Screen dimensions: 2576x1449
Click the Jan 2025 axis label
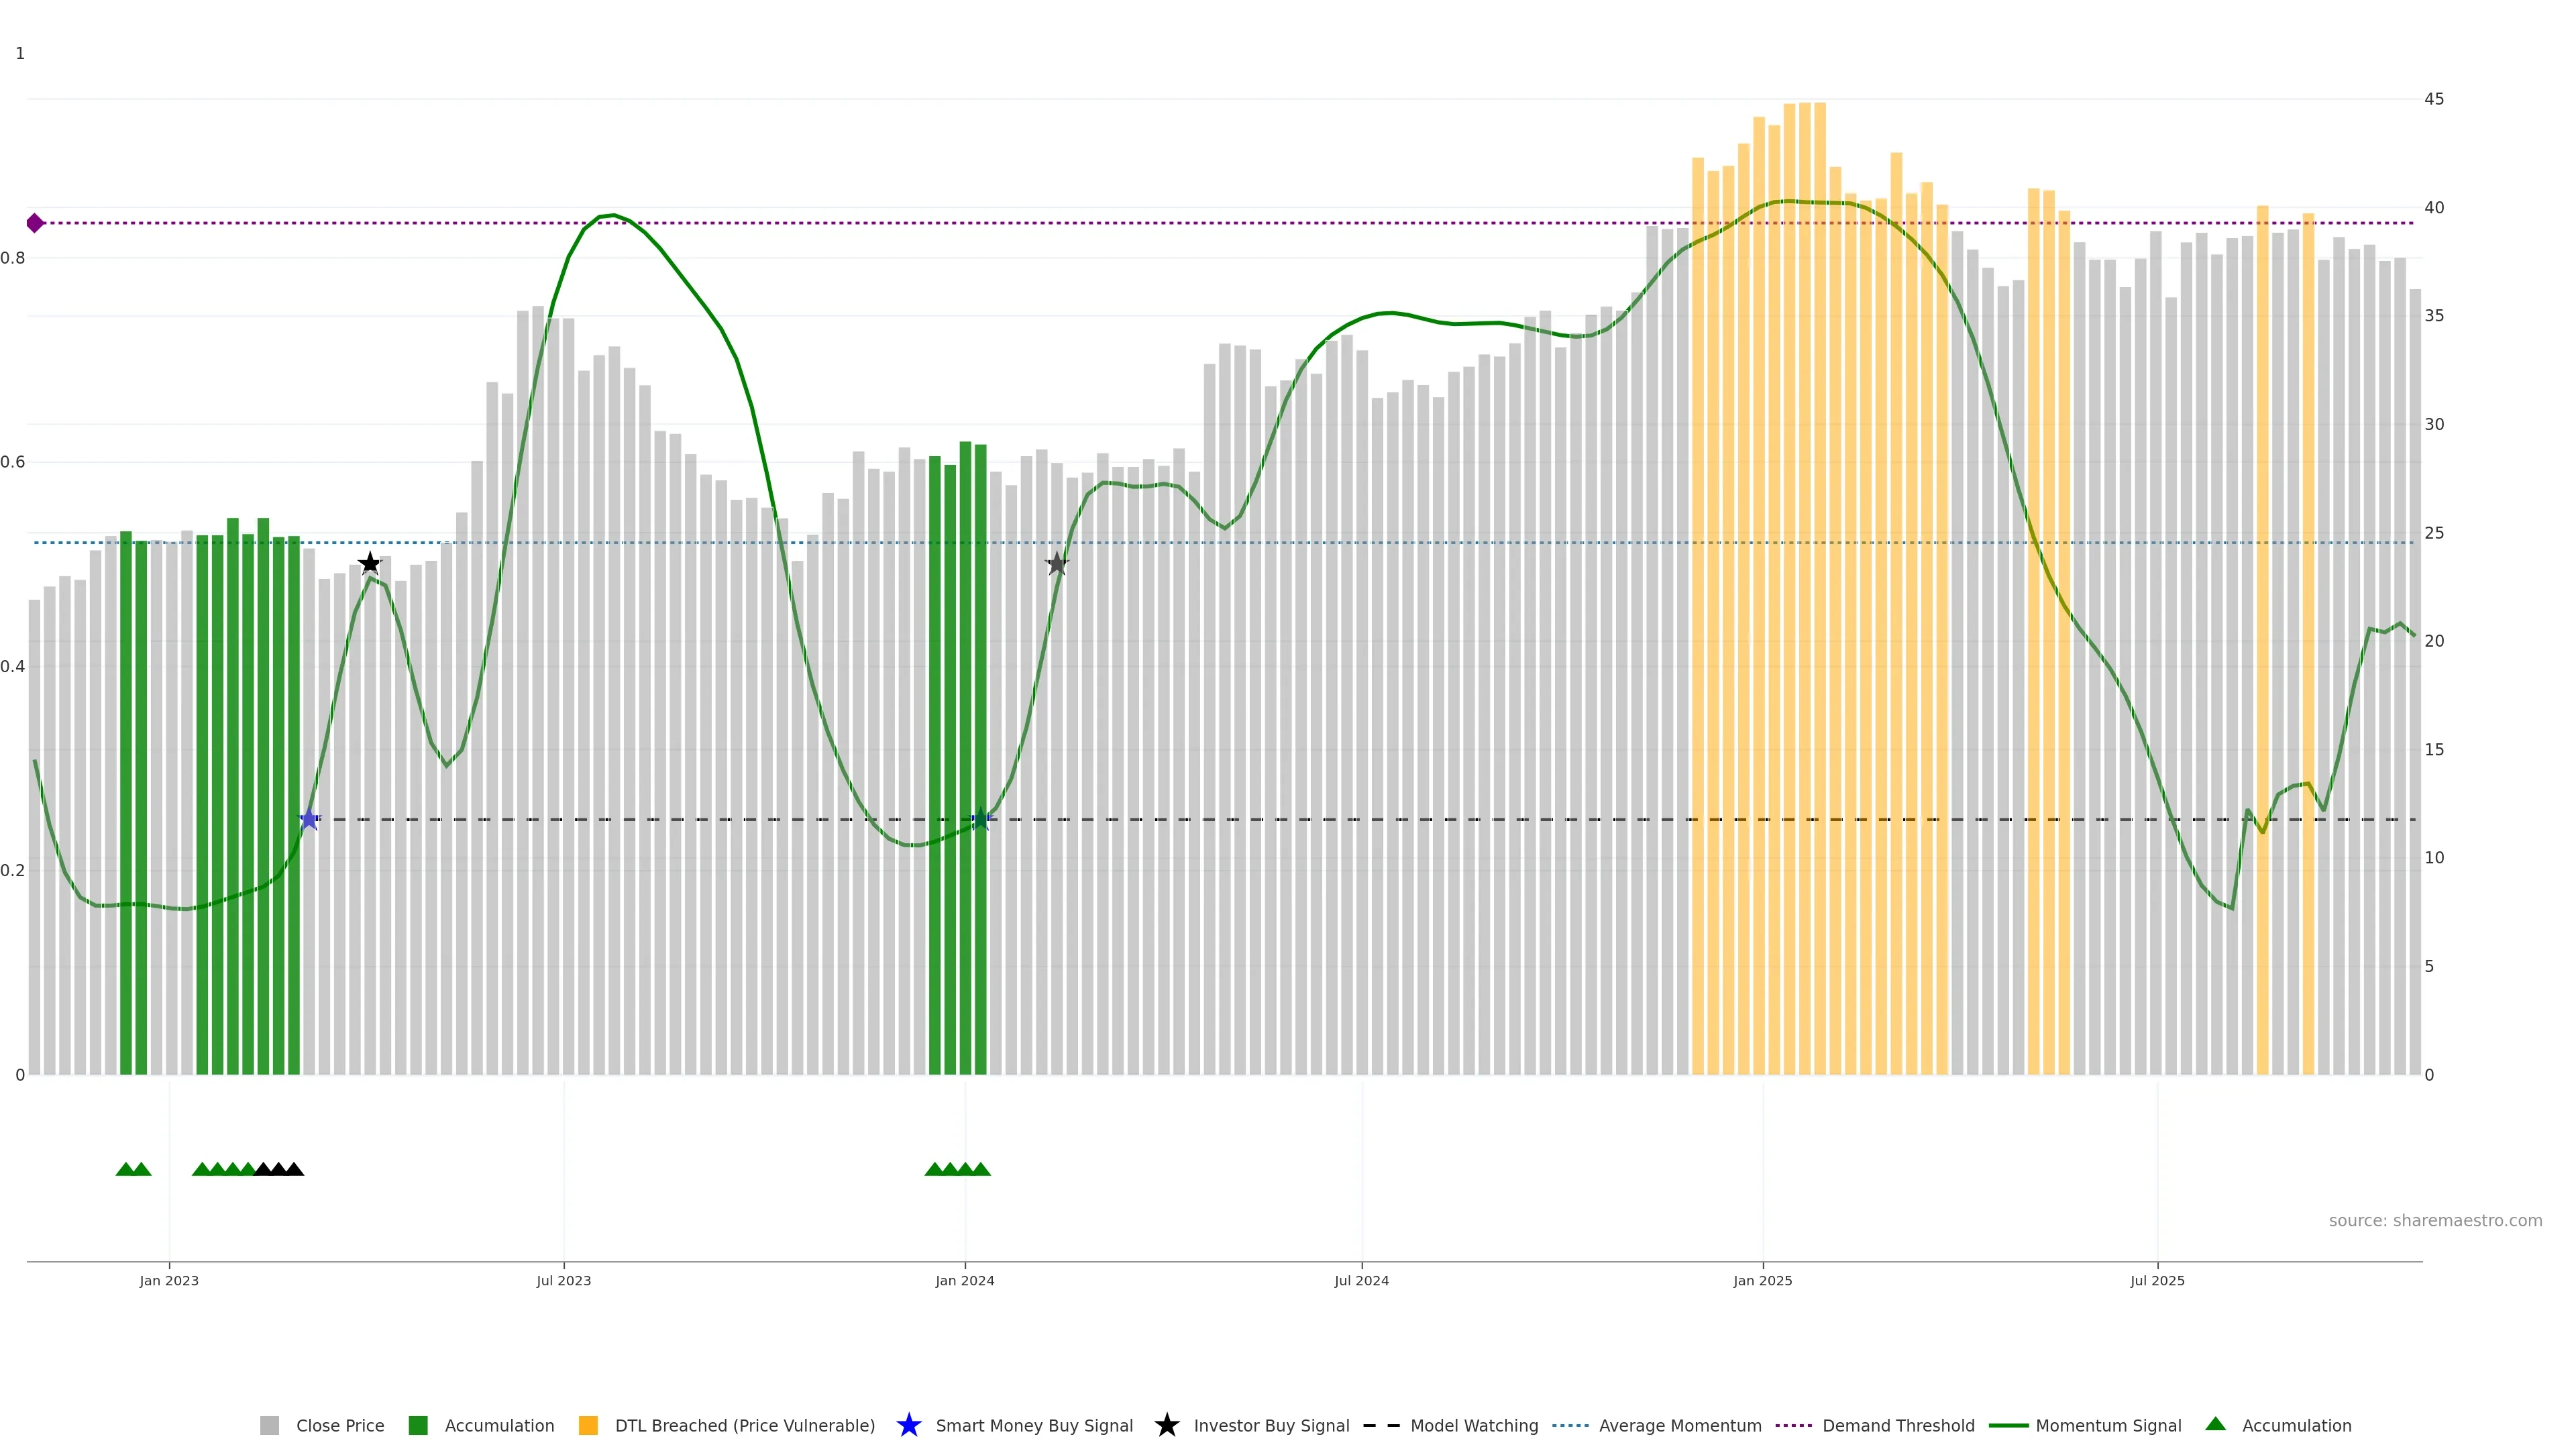pos(1762,1281)
